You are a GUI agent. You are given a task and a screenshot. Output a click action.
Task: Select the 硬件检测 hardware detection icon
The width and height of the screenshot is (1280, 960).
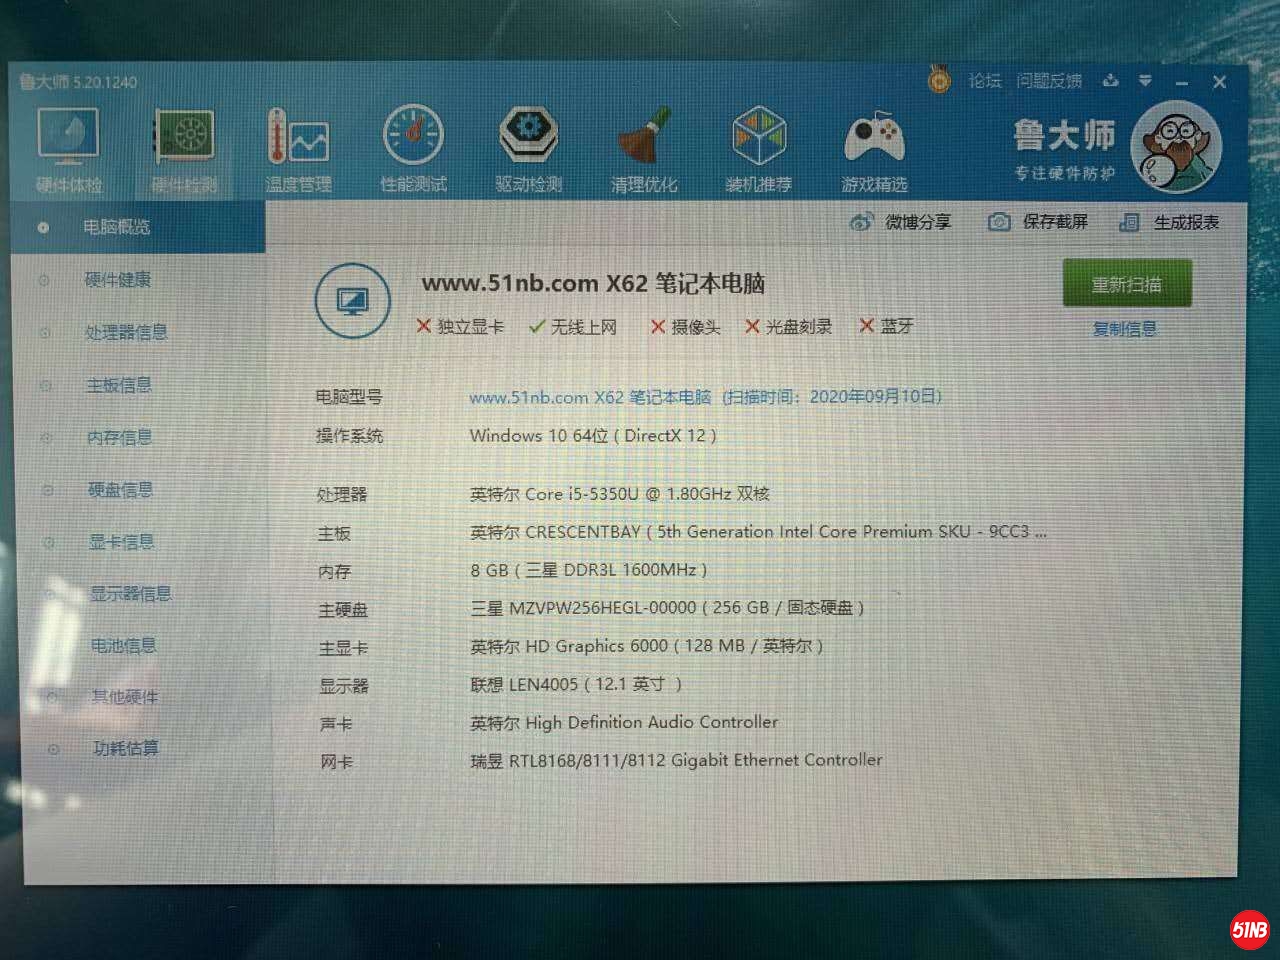[184, 149]
